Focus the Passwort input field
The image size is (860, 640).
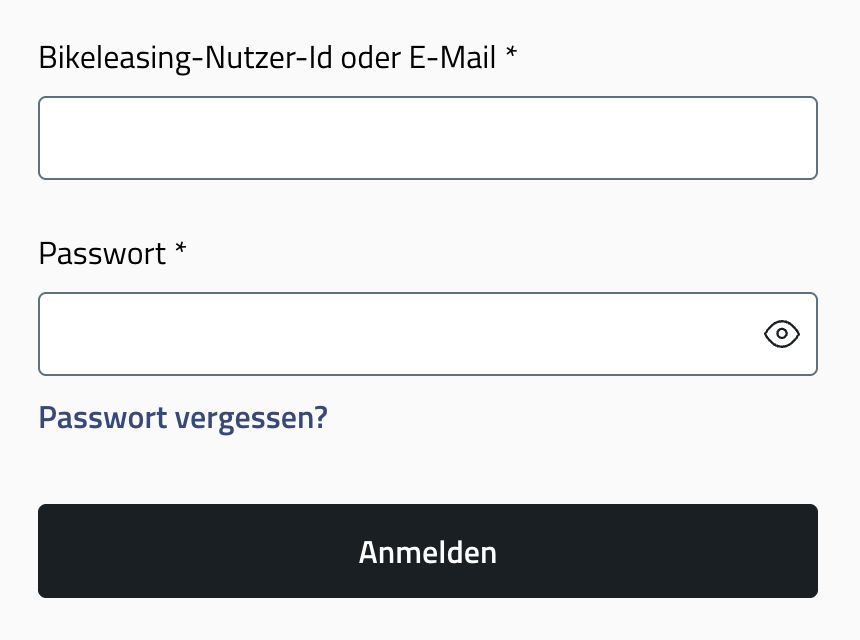click(x=428, y=334)
